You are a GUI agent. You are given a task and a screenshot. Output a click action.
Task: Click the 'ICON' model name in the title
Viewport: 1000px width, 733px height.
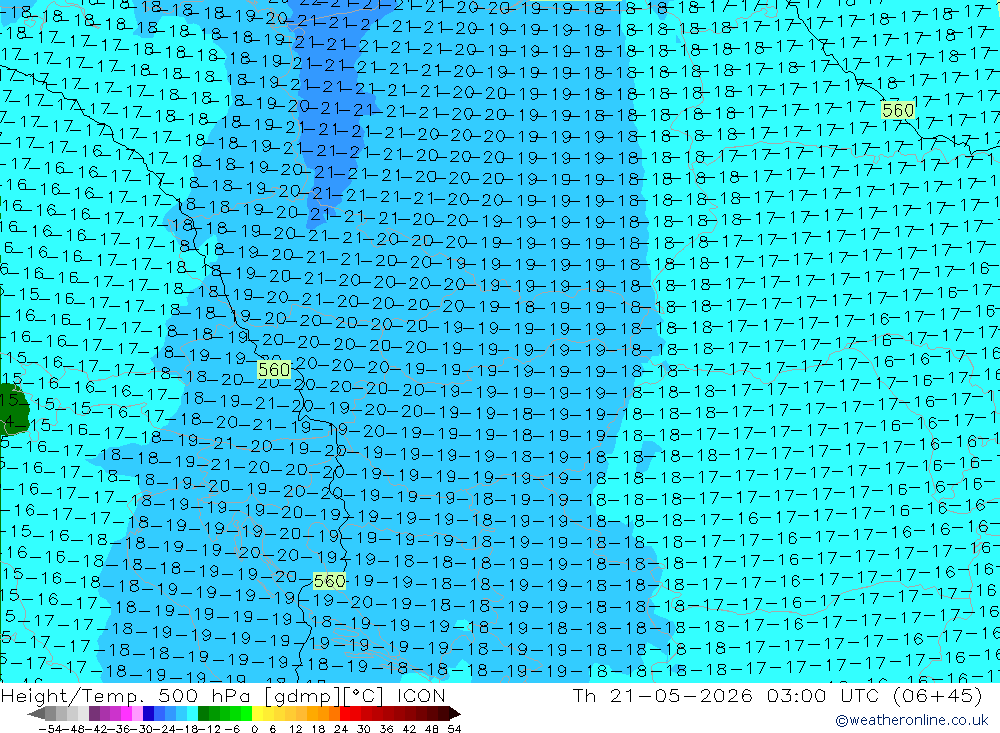coord(421,695)
